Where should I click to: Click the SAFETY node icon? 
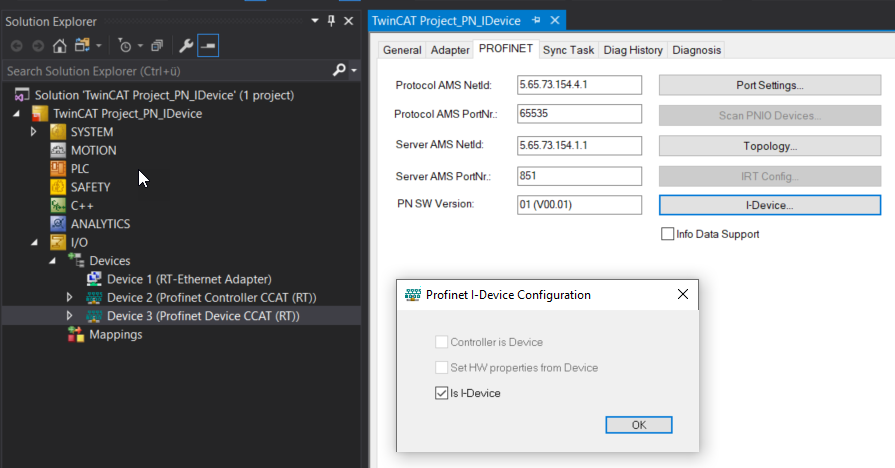pos(58,187)
